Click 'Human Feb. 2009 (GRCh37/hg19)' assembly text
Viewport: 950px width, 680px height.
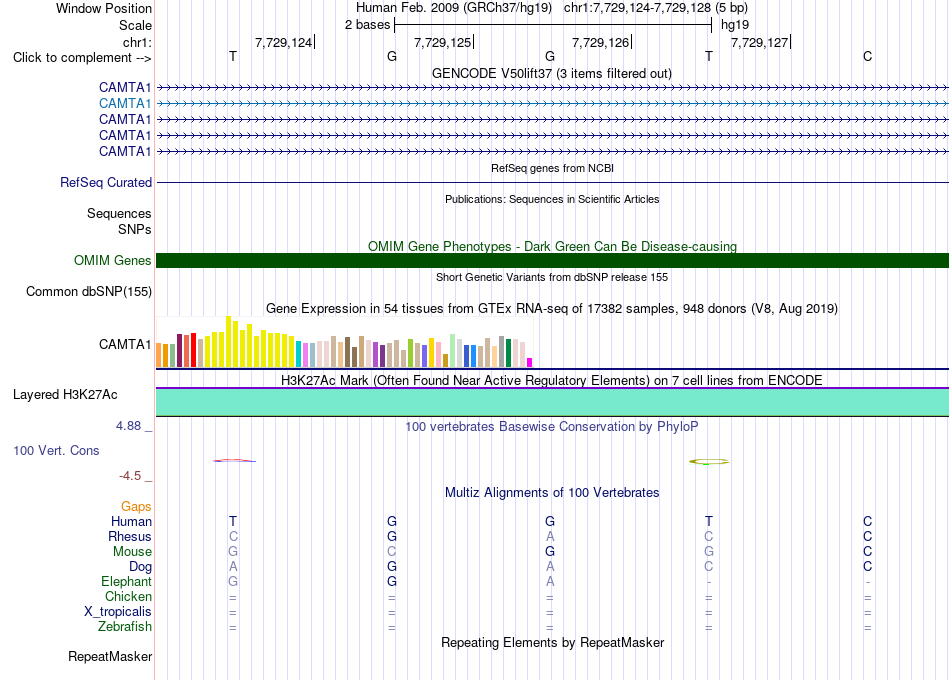[454, 8]
